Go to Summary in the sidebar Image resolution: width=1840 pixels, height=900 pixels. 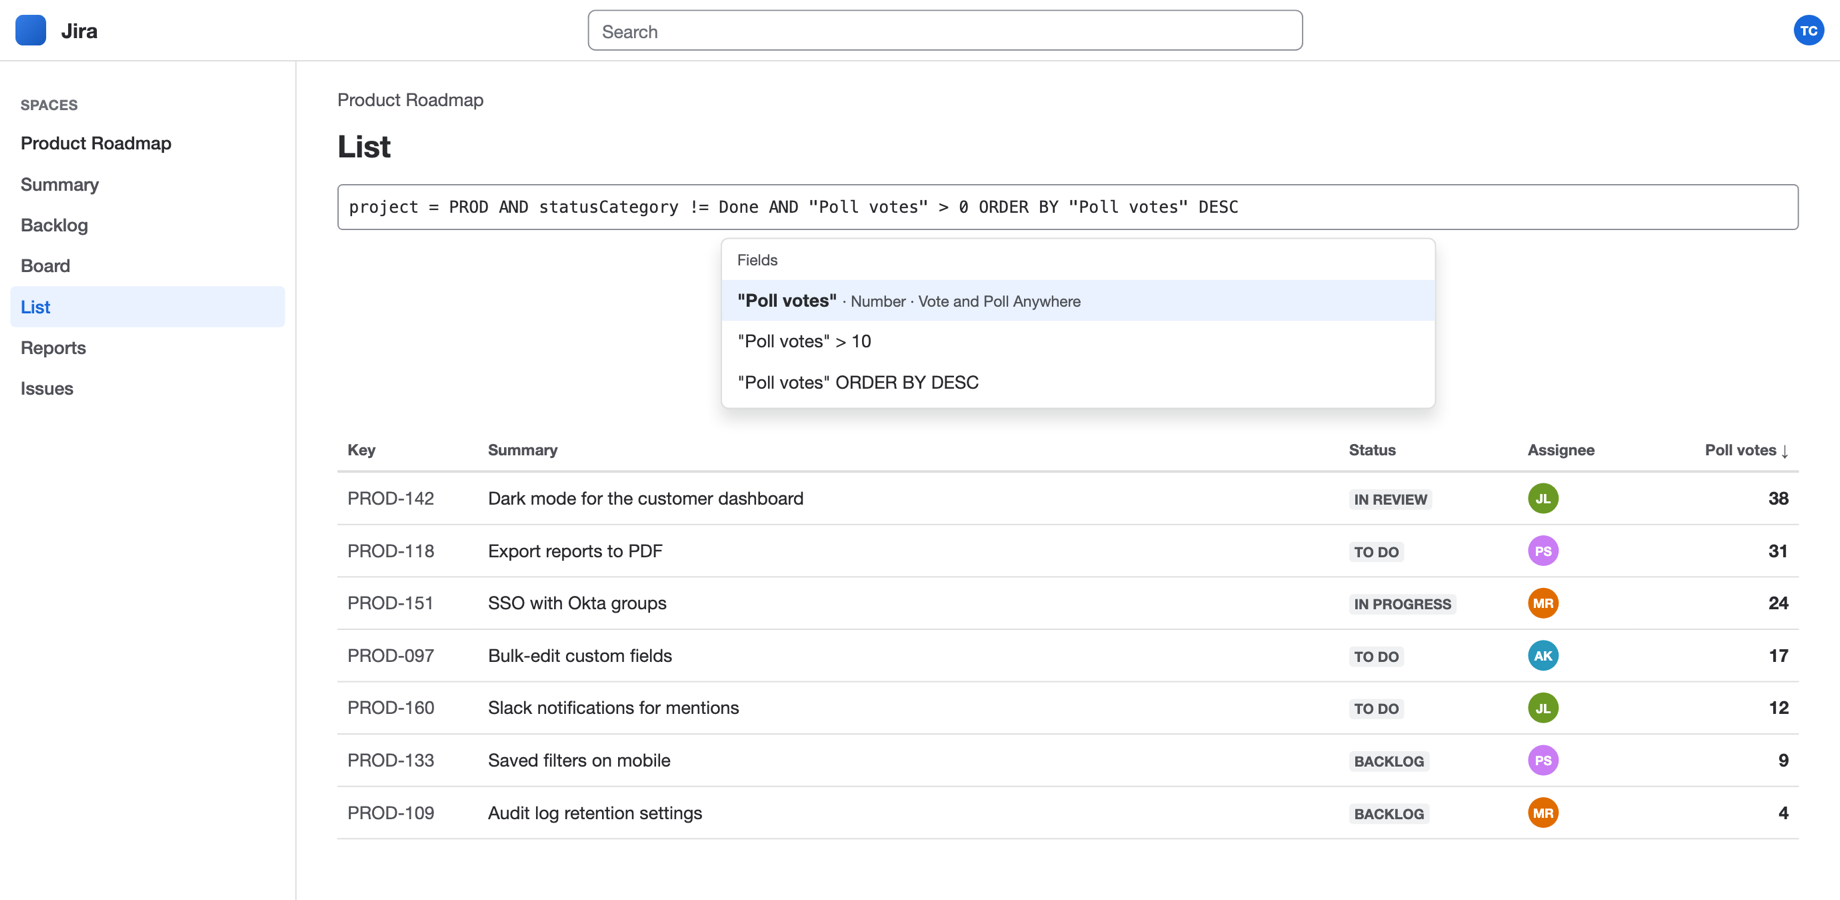pyautogui.click(x=147, y=184)
